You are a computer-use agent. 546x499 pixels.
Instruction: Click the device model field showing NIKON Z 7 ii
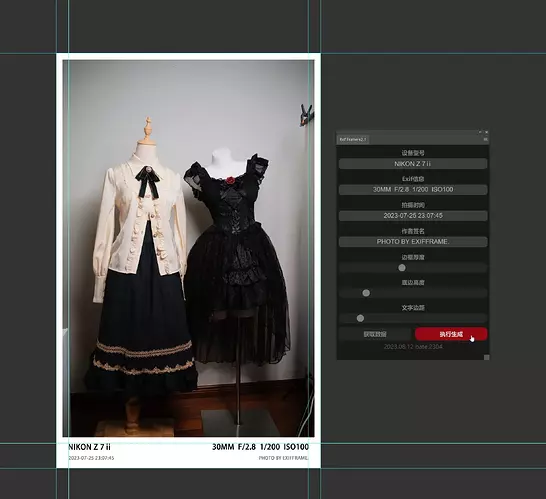(413, 164)
